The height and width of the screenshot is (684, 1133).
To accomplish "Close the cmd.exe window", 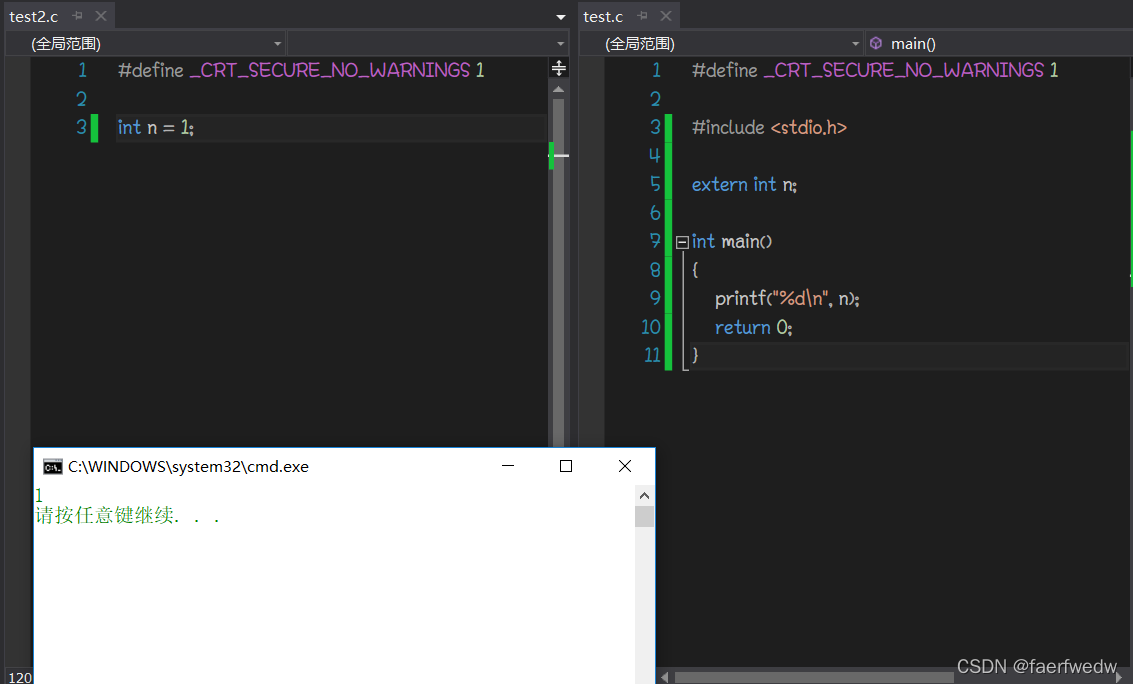I will click(x=625, y=466).
